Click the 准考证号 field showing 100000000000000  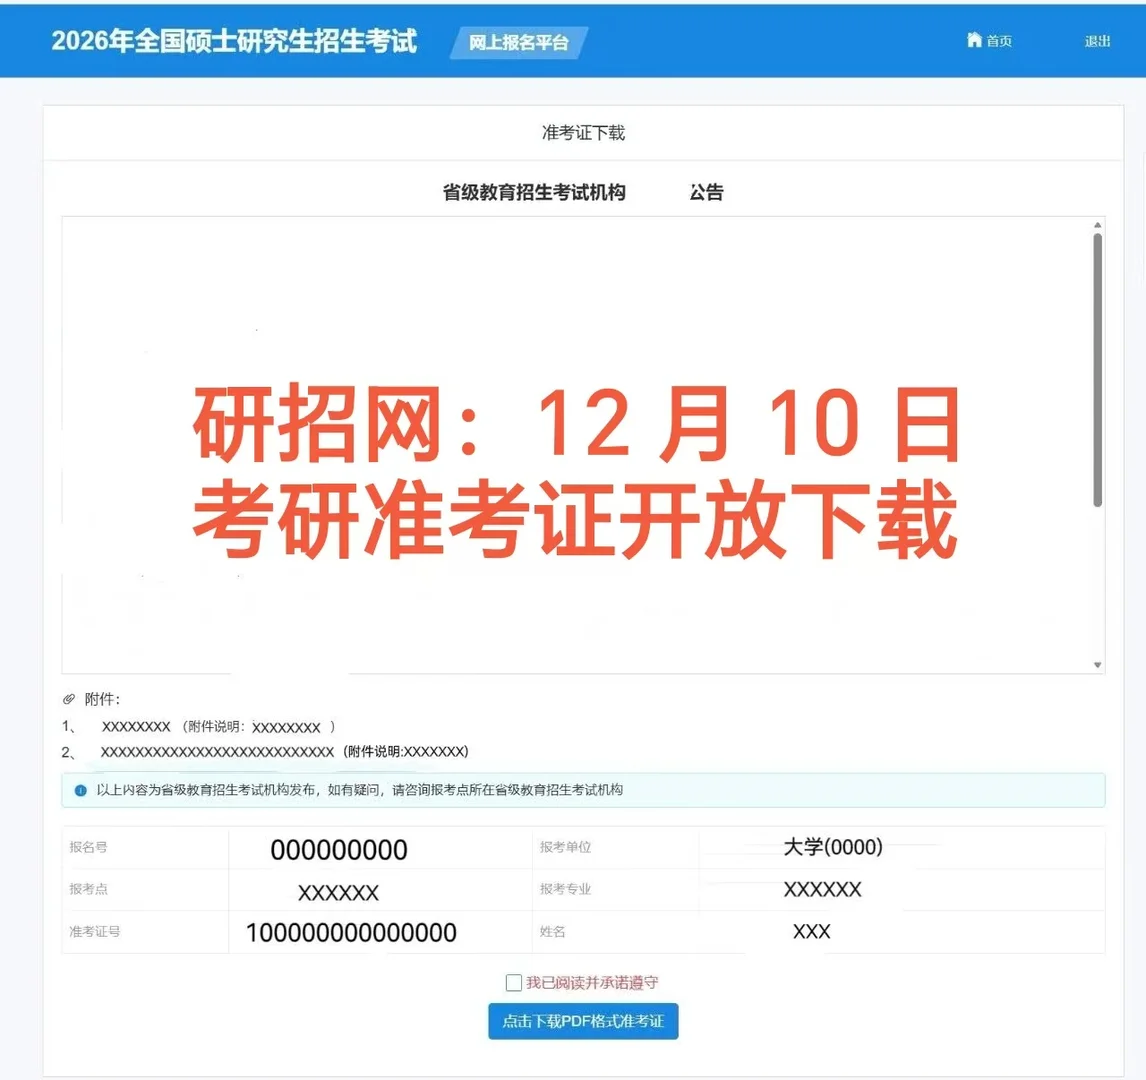[352, 932]
